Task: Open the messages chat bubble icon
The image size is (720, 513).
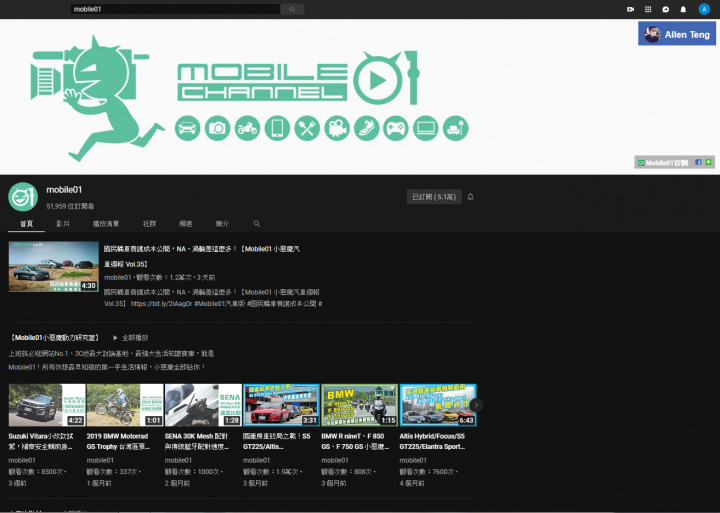Action: click(x=665, y=9)
